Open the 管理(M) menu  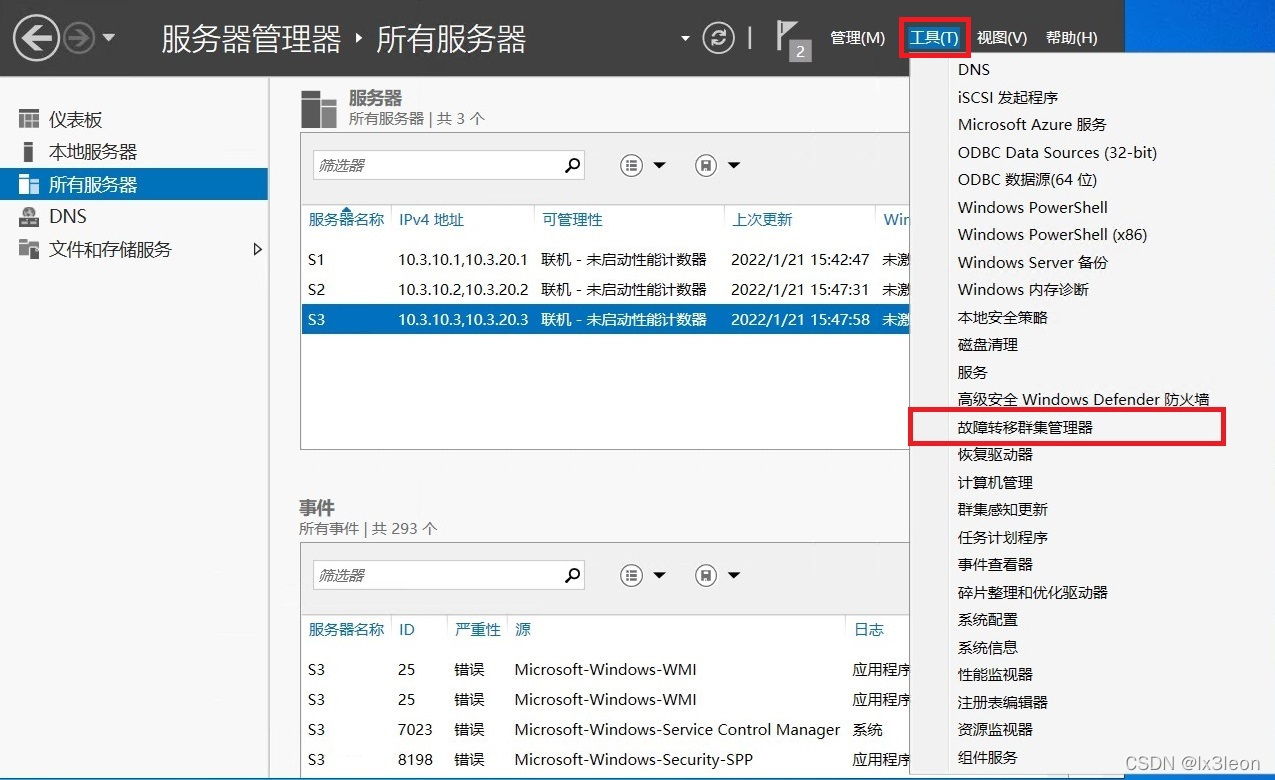point(857,38)
